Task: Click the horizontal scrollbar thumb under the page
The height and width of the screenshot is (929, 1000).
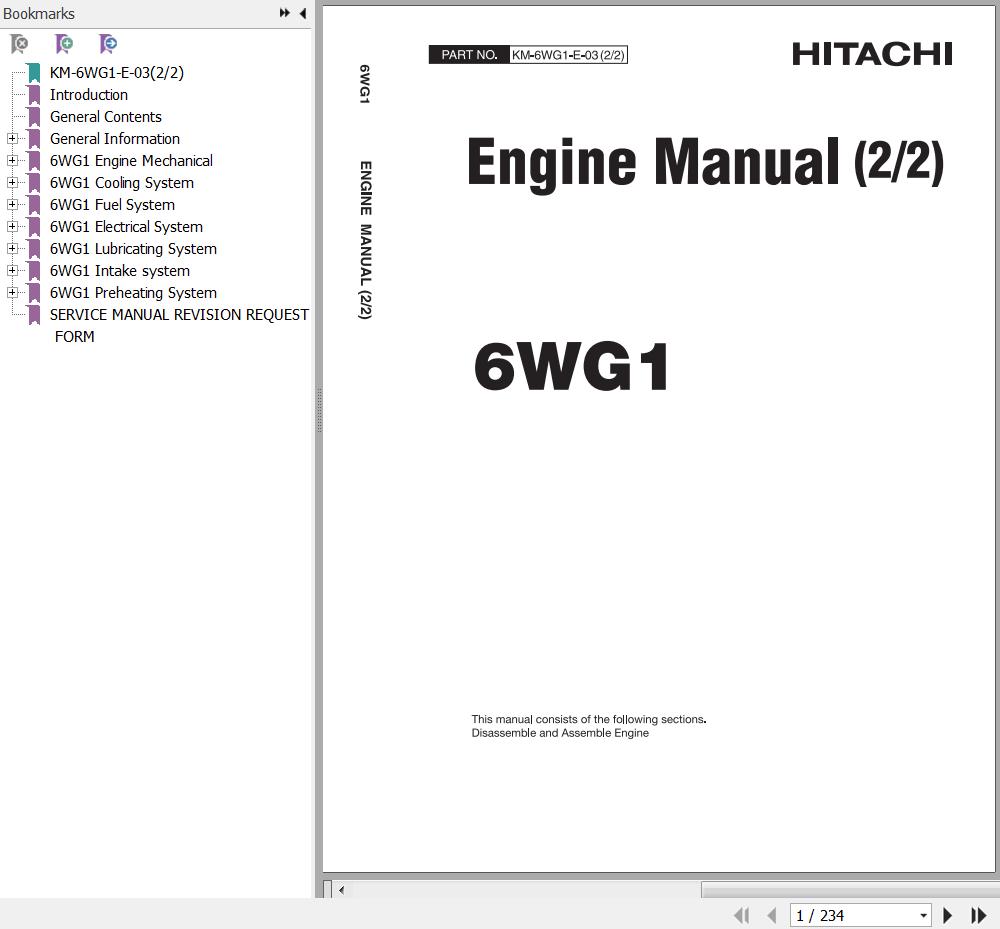Action: pyautogui.click(x=849, y=890)
